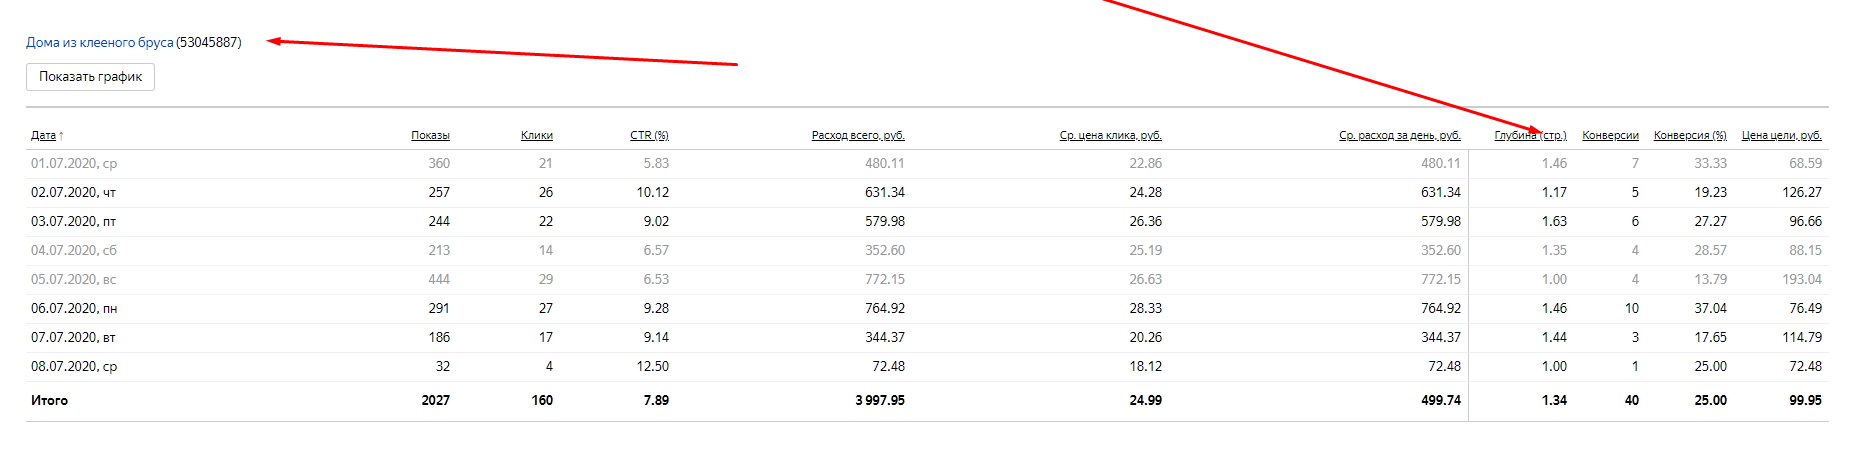This screenshot has width=1860, height=461.
Task: Sort table by Дата column
Action: tap(43, 135)
